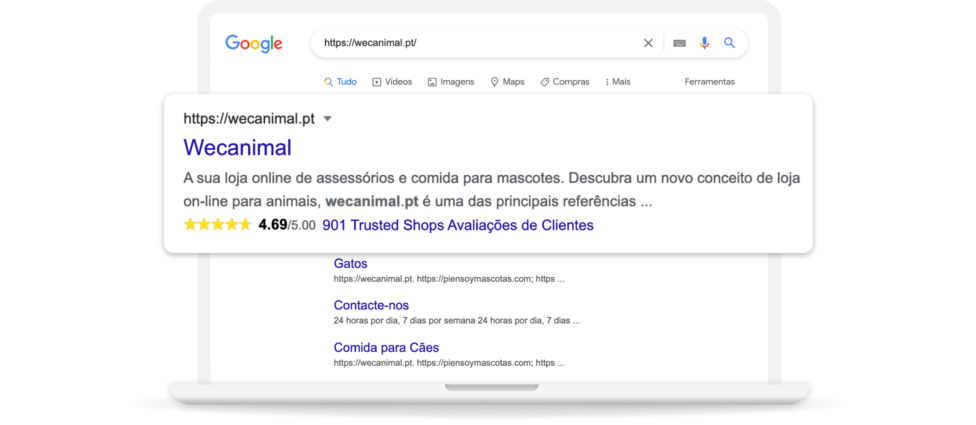This screenshot has height=425, width=976.
Task: Clear the search box with the X icon
Action: click(x=648, y=43)
